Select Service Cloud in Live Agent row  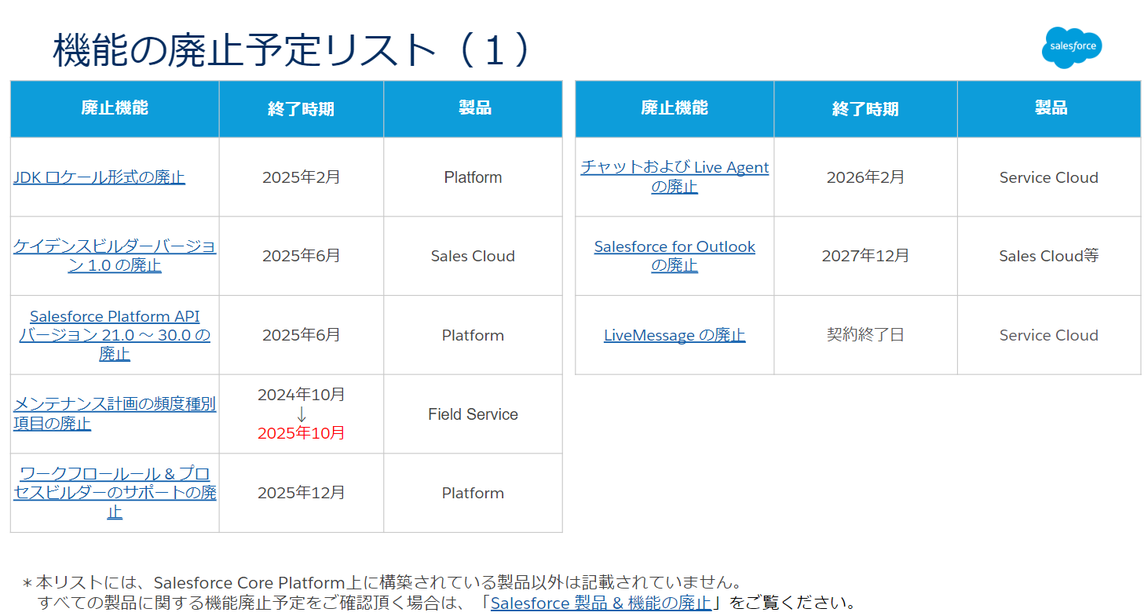click(1049, 177)
